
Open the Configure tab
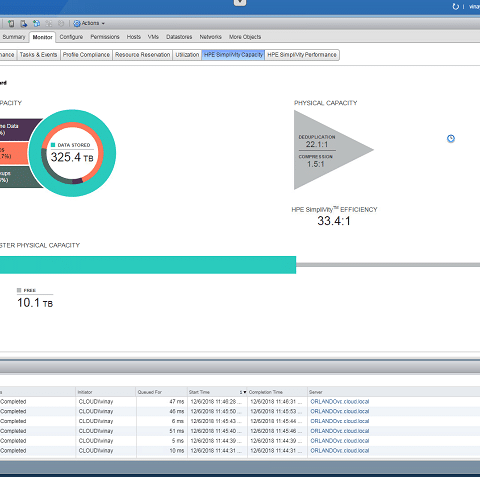pos(71,37)
